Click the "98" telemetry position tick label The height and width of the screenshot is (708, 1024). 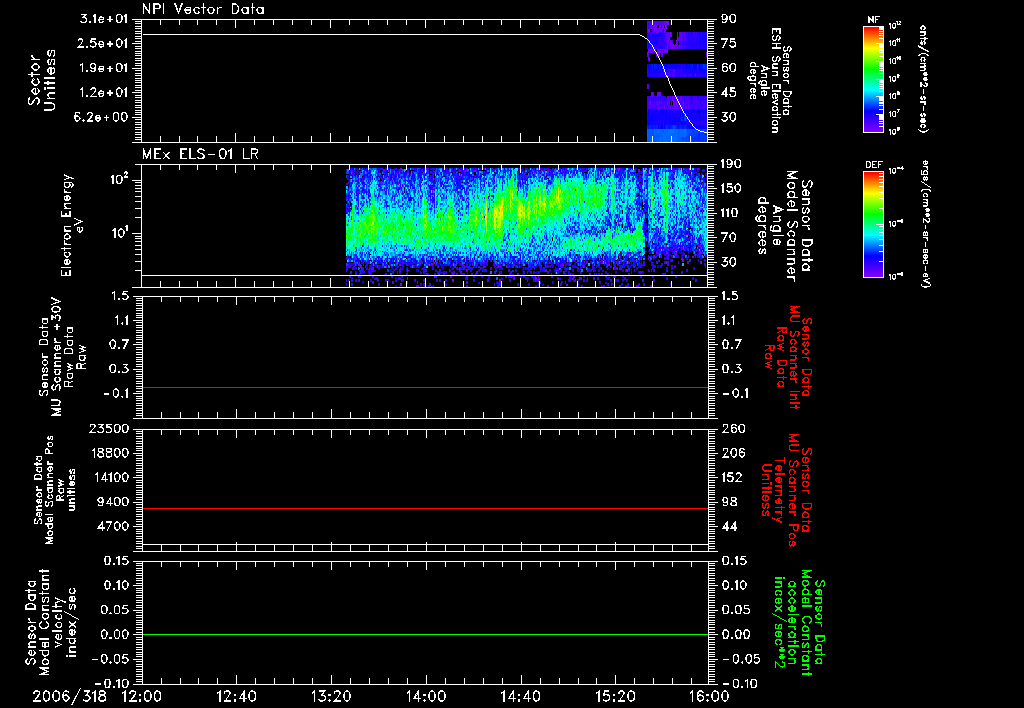(x=729, y=502)
